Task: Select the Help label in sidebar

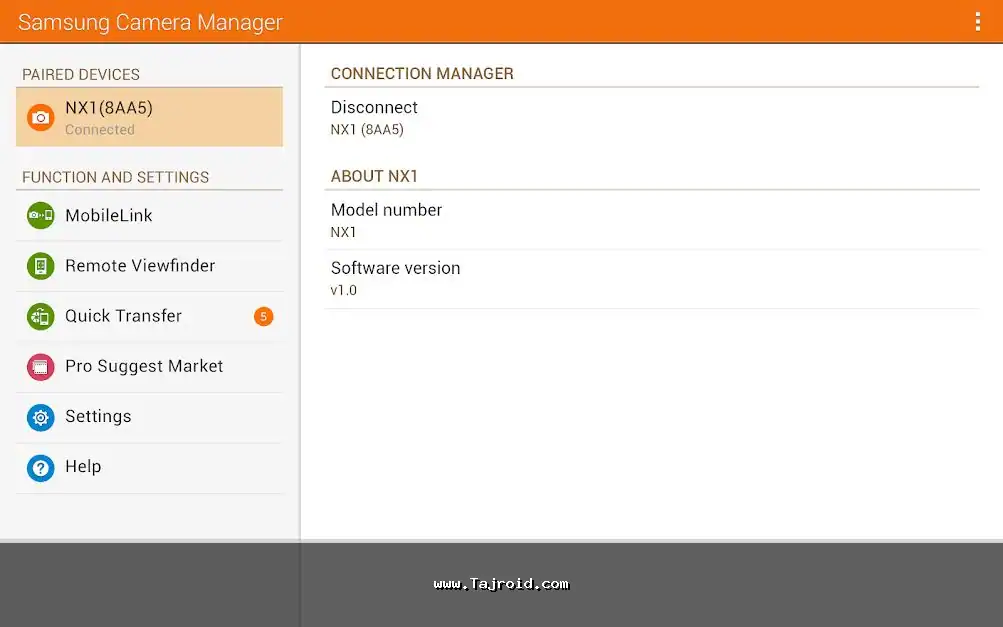Action: point(83,467)
